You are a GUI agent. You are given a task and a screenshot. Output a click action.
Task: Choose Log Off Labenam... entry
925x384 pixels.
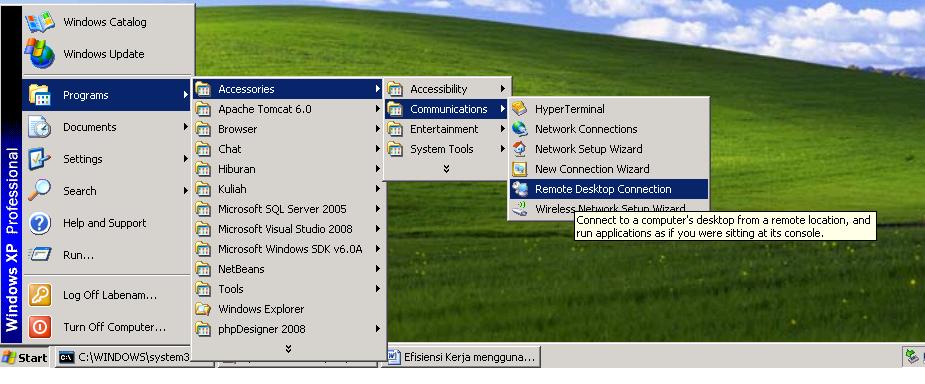(x=106, y=295)
